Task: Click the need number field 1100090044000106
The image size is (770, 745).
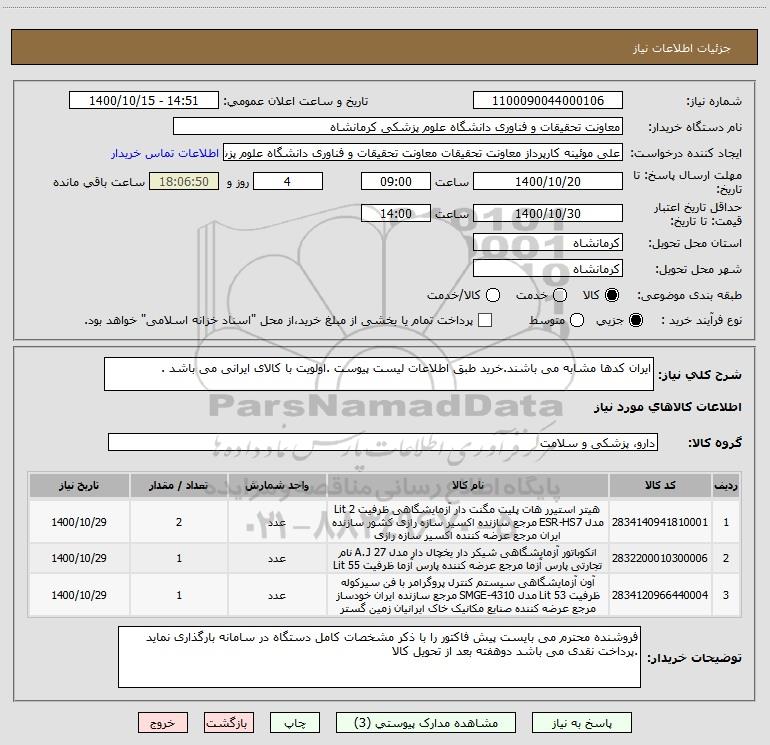Action: pyautogui.click(x=548, y=100)
